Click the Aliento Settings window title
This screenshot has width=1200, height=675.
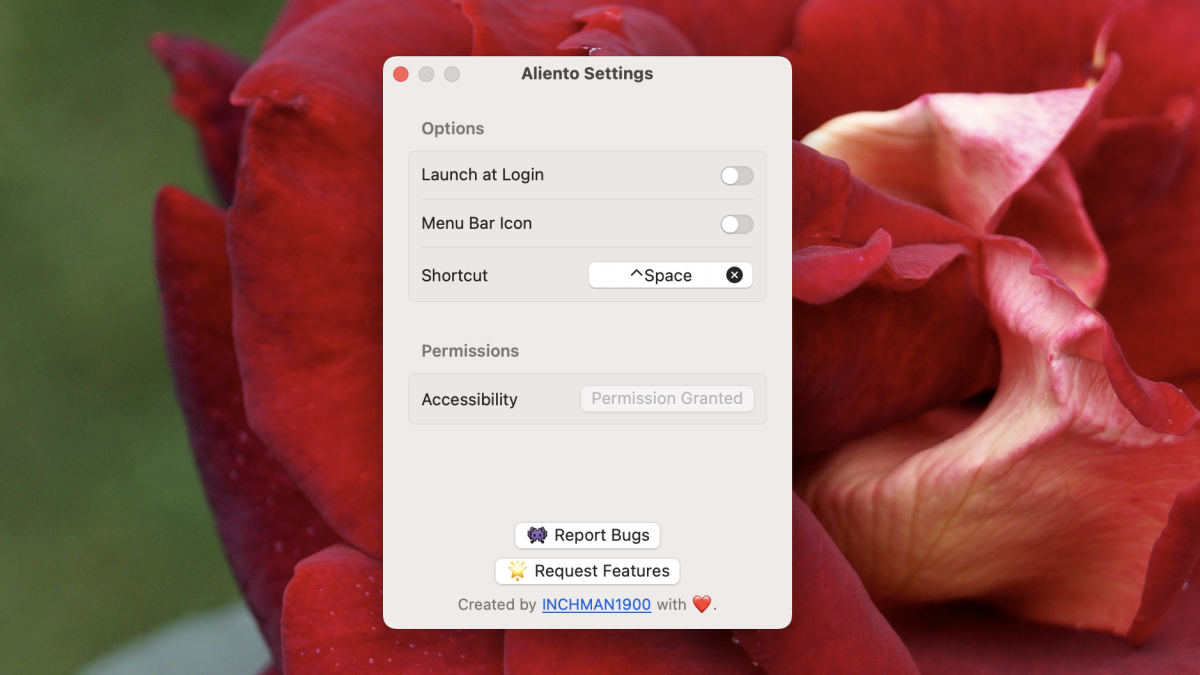pyautogui.click(x=587, y=74)
